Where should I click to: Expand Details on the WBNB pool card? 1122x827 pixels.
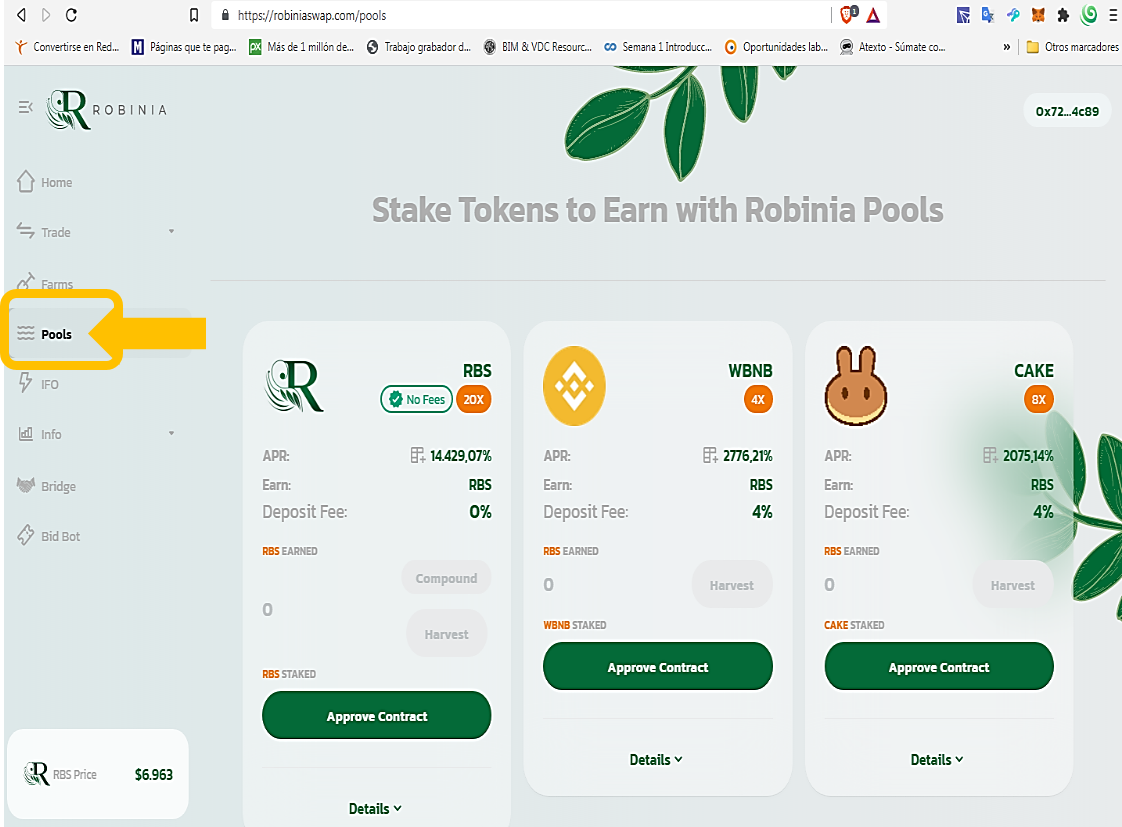tap(656, 760)
